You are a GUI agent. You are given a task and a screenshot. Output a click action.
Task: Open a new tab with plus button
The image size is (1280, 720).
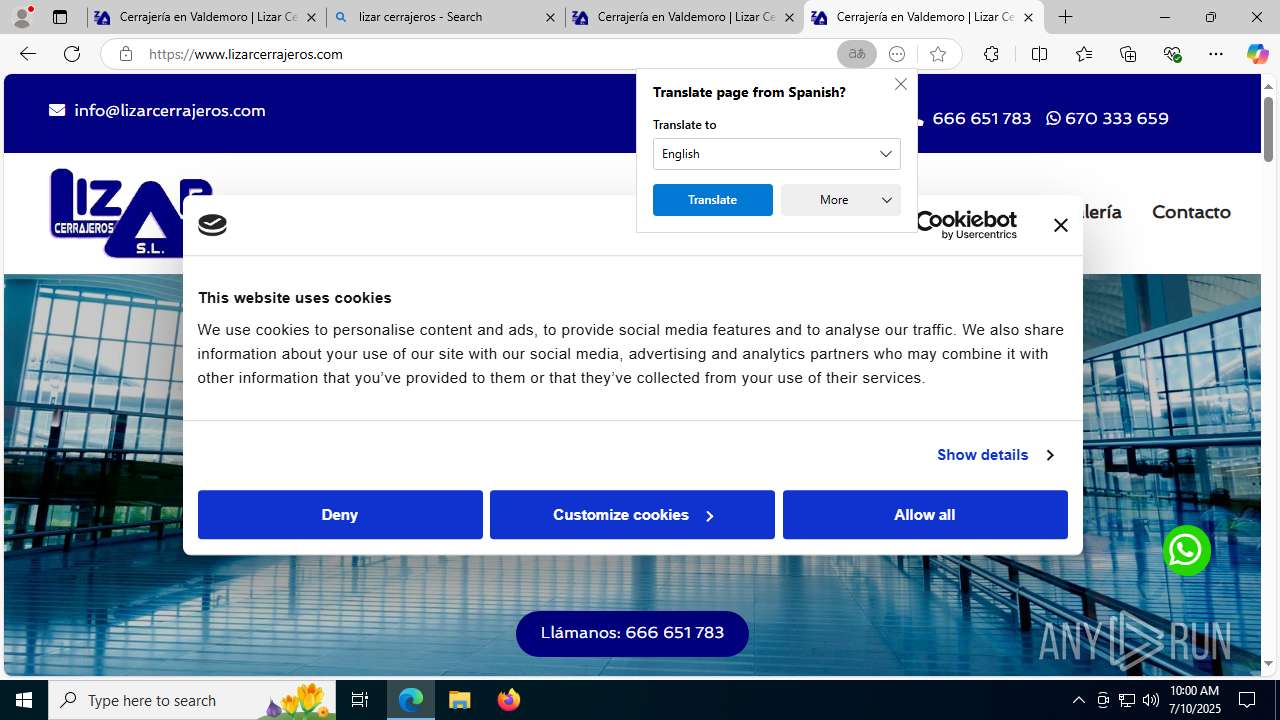[x=1066, y=17]
